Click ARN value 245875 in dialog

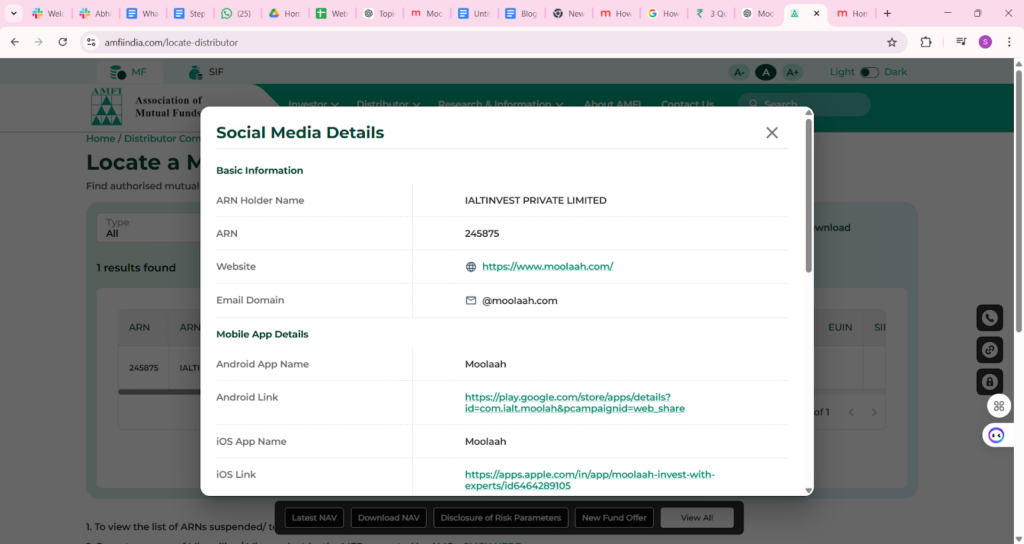pos(482,233)
